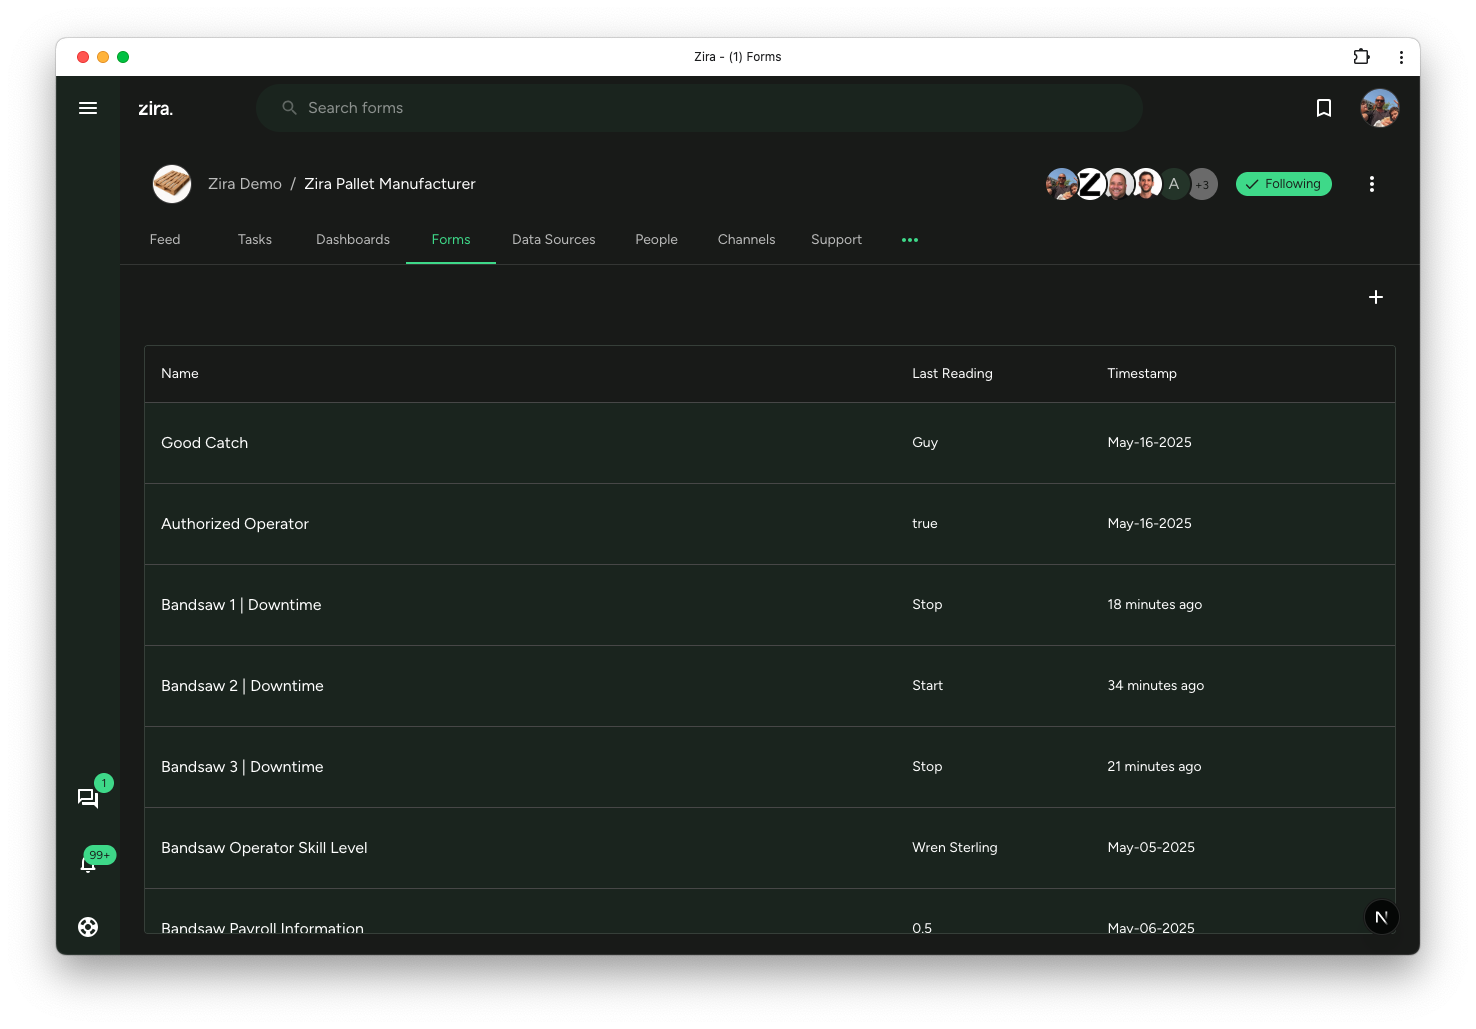
Task: Open the Good Catch form
Action: coord(769,443)
